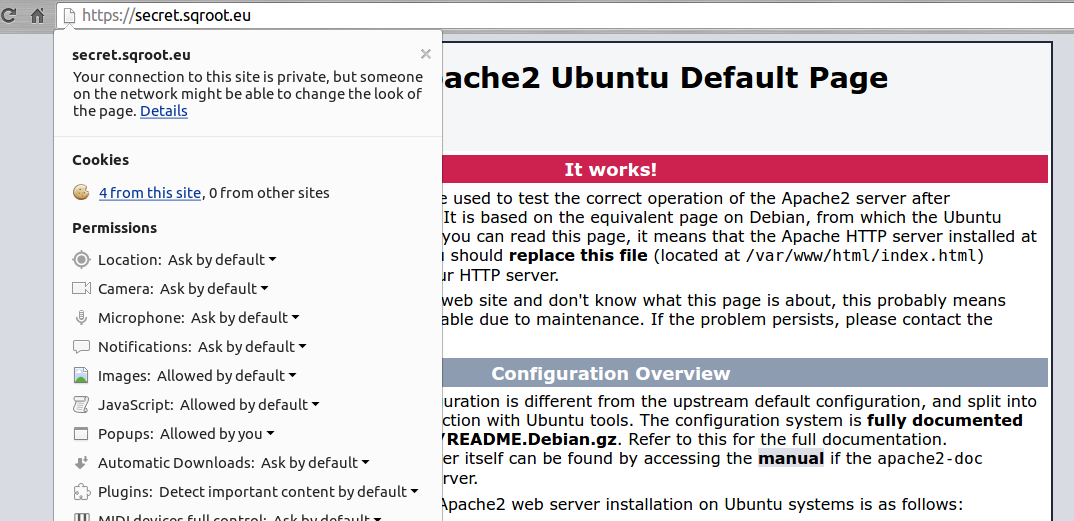Click the secret.sqroot.eu popup title

pyautogui.click(x=132, y=55)
